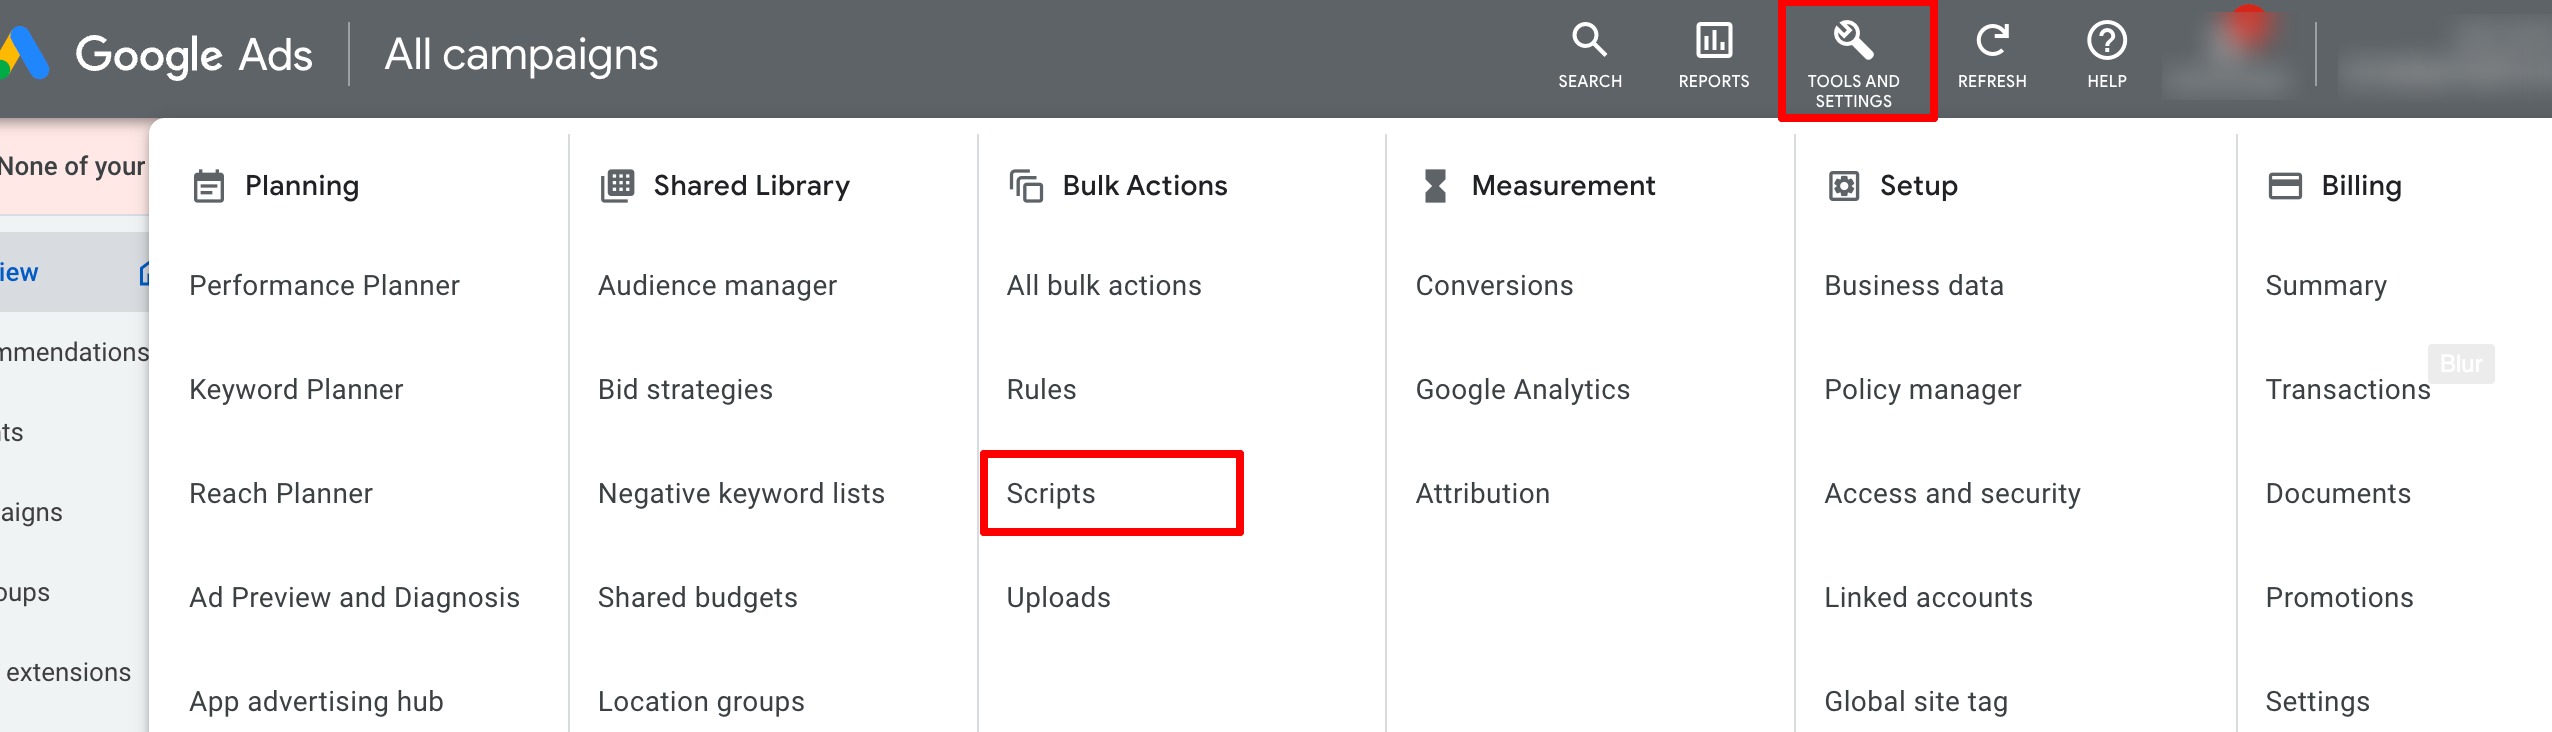This screenshot has height=732, width=2552.
Task: Open the Help question mark icon
Action: coord(2106,40)
